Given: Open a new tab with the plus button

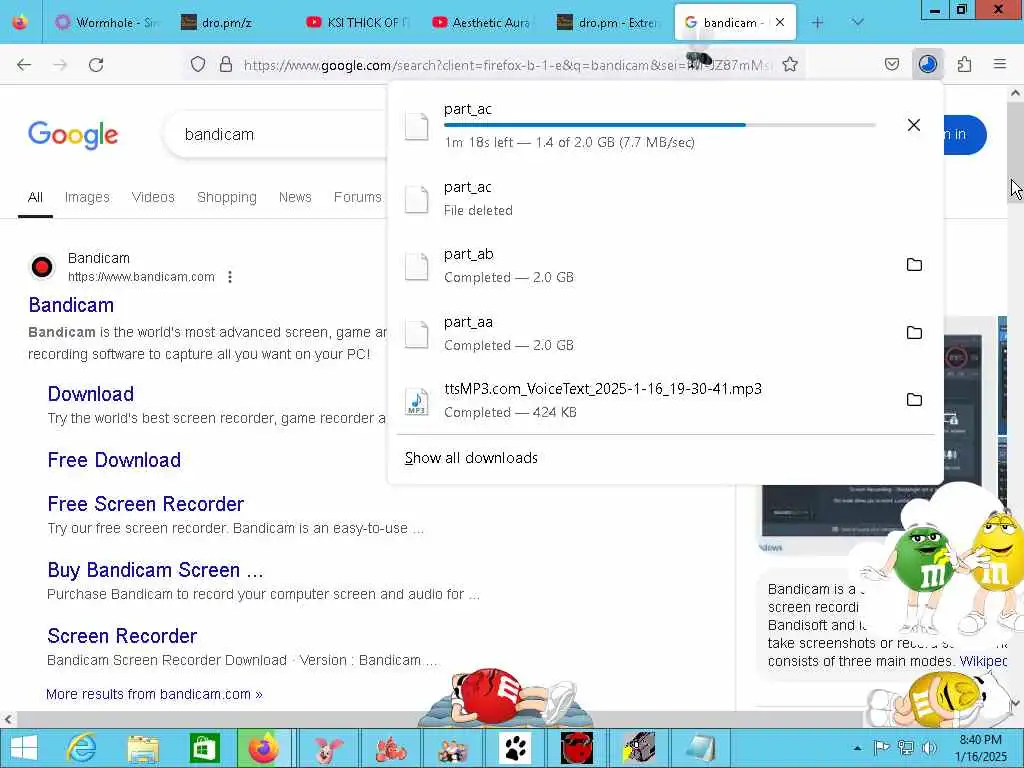Looking at the screenshot, I should tap(818, 22).
